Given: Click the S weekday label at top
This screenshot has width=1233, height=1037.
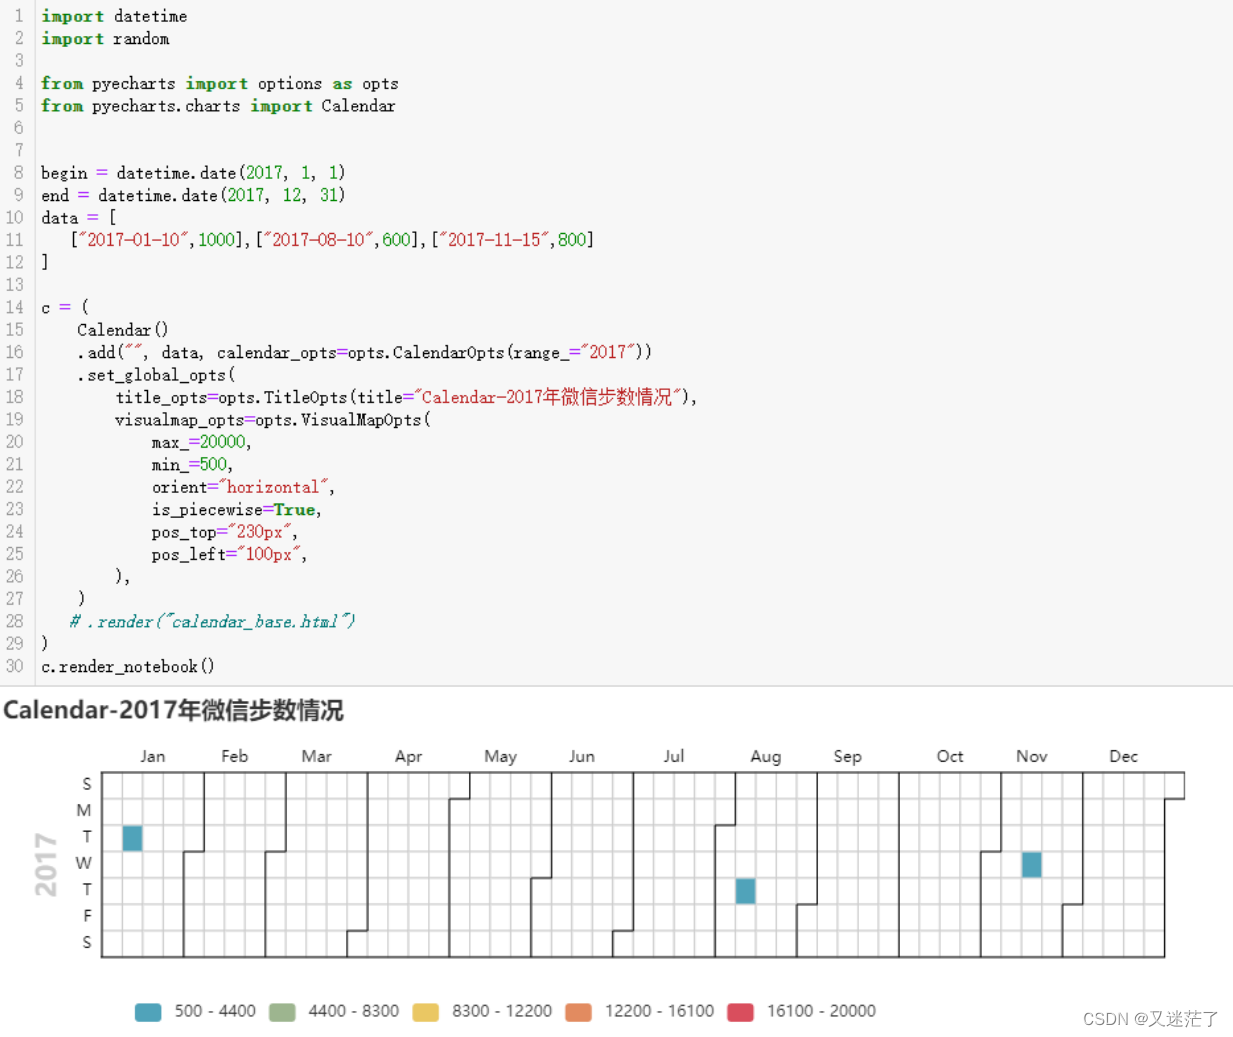Looking at the screenshot, I should point(87,784).
